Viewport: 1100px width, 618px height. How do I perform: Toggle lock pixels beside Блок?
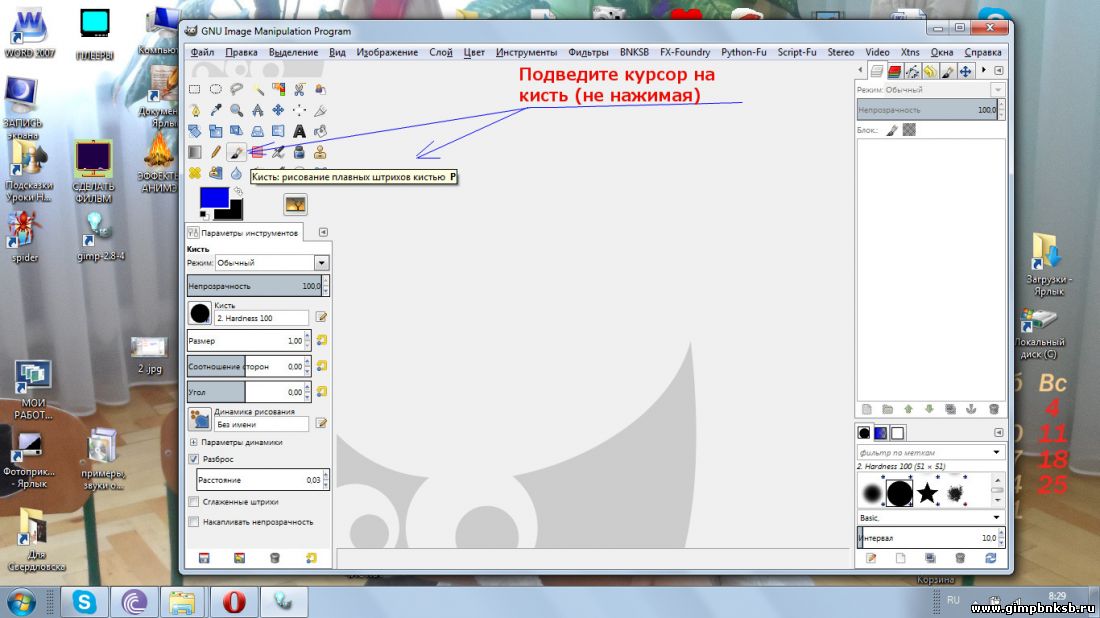[892, 130]
